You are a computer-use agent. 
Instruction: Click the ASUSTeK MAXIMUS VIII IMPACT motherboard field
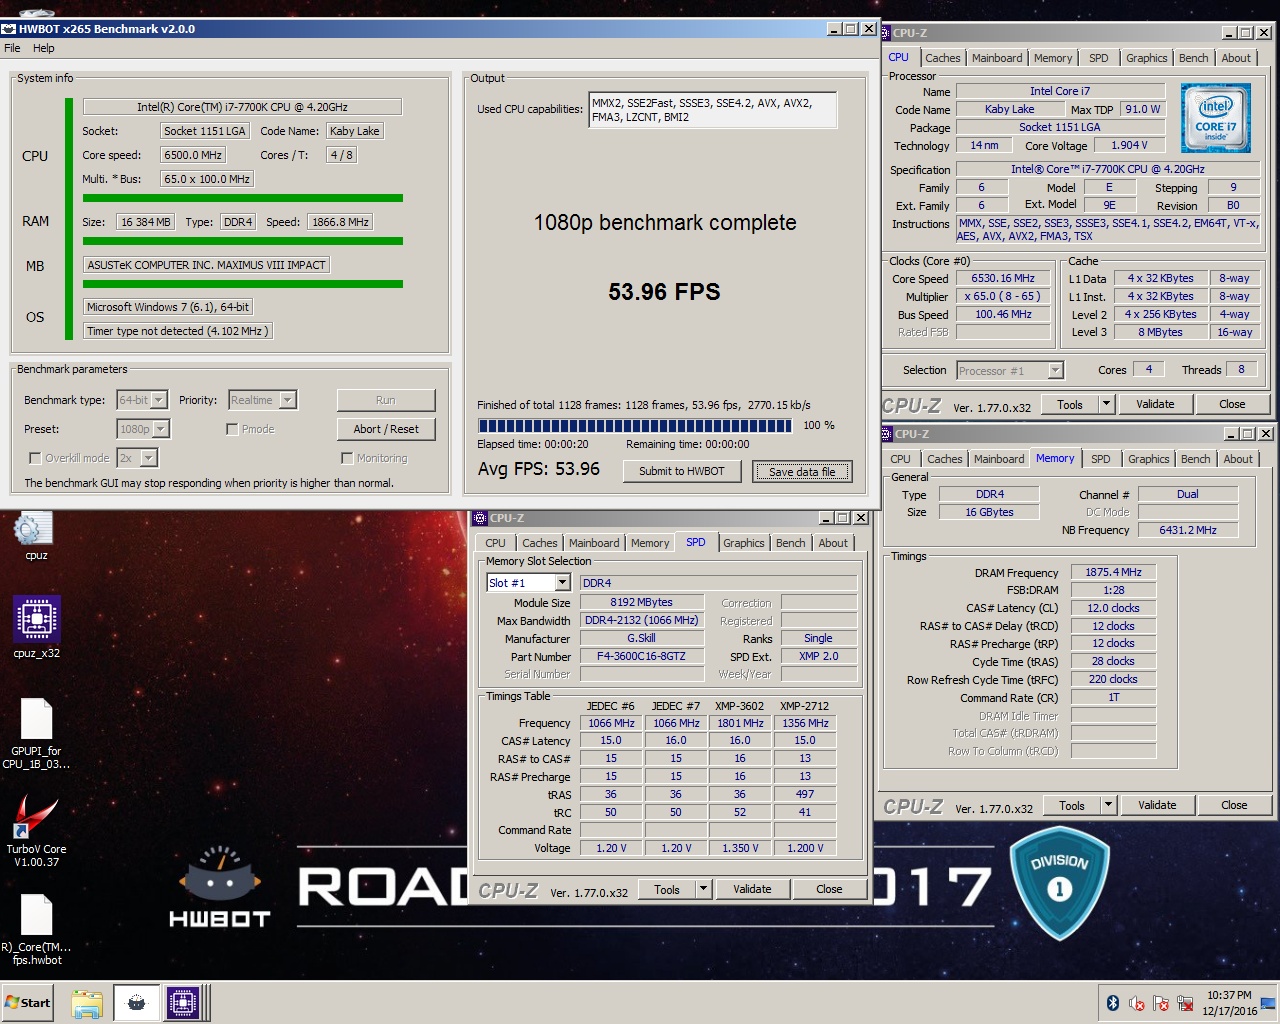pos(206,265)
